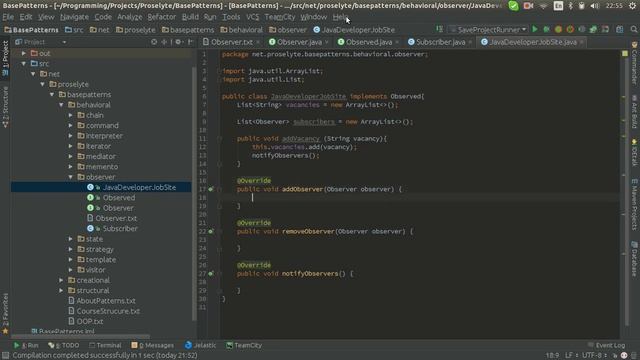Toggle the TeamCity tool window button
The height and width of the screenshot is (360, 640).
point(244,345)
